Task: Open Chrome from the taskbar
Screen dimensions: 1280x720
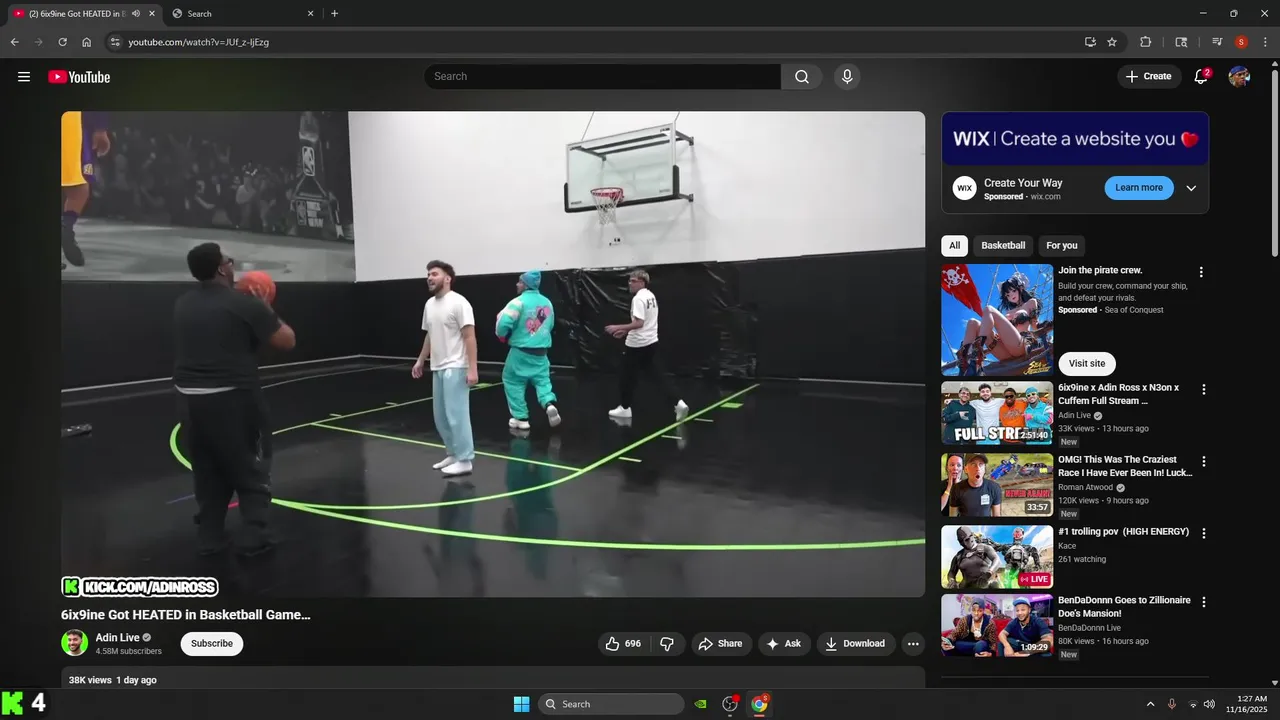Action: pyautogui.click(x=759, y=704)
